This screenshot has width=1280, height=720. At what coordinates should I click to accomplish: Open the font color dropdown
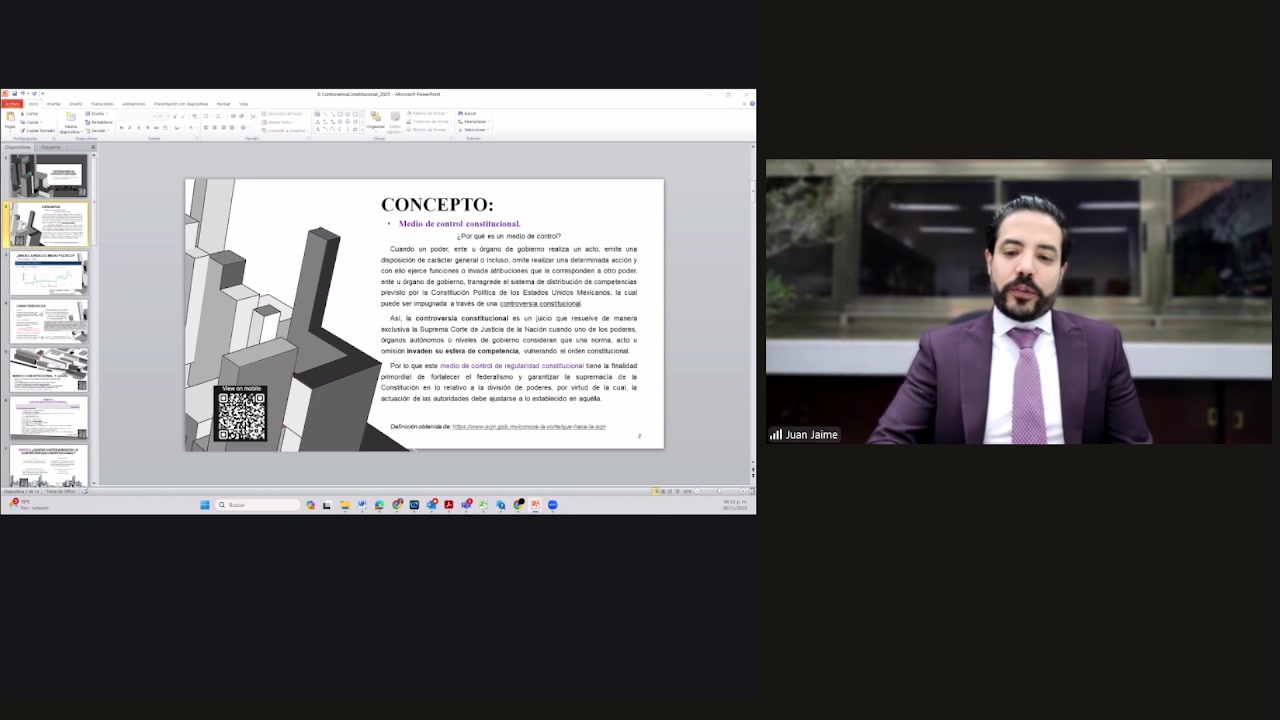tap(196, 128)
